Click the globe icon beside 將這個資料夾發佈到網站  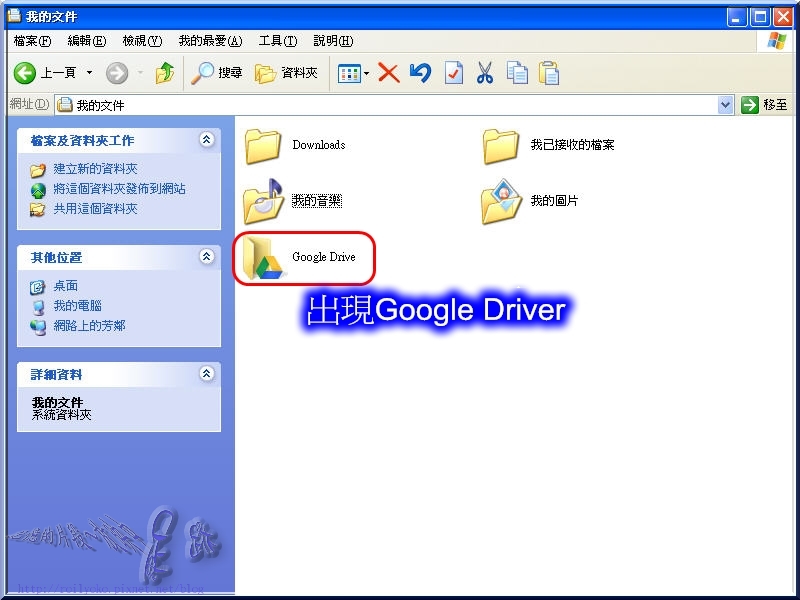click(x=38, y=190)
